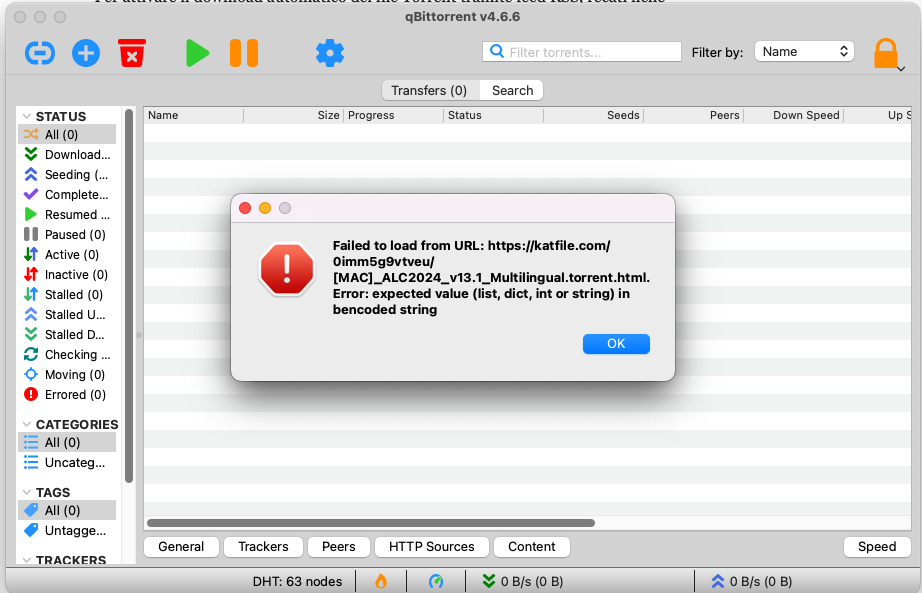Viewport: 922px width, 593px height.
Task: Select All (0) under TAGS
Action: [67, 511]
